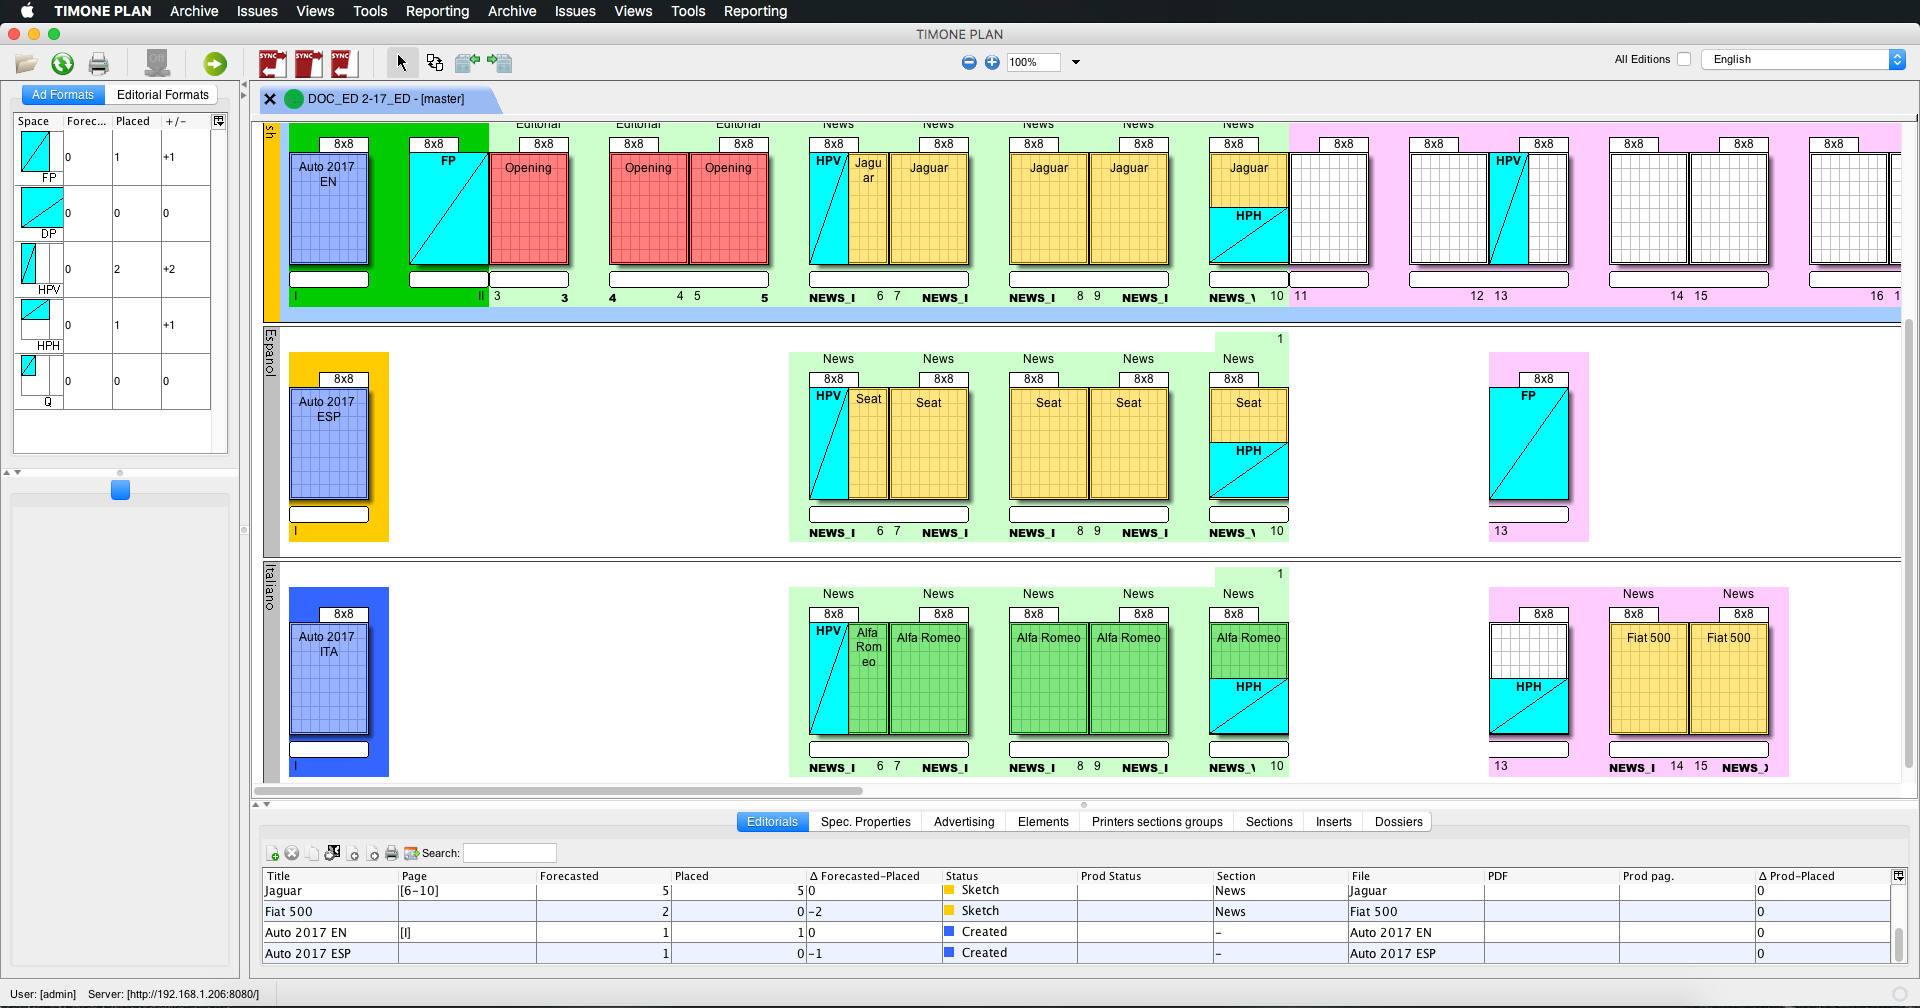This screenshot has height=1008, width=1920.
Task: Click the printer icon in main toolbar
Action: pyautogui.click(x=98, y=64)
